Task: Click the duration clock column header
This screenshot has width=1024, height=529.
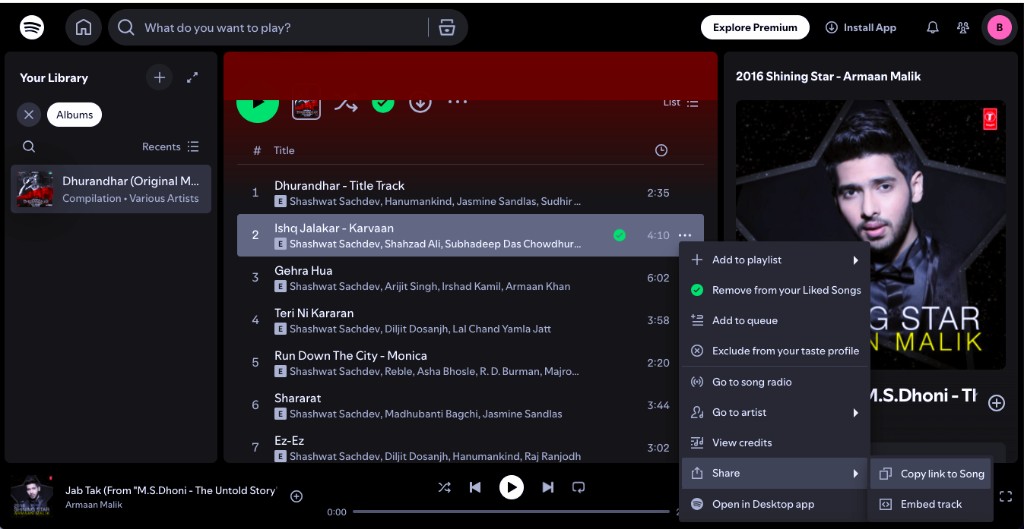Action: (661, 151)
